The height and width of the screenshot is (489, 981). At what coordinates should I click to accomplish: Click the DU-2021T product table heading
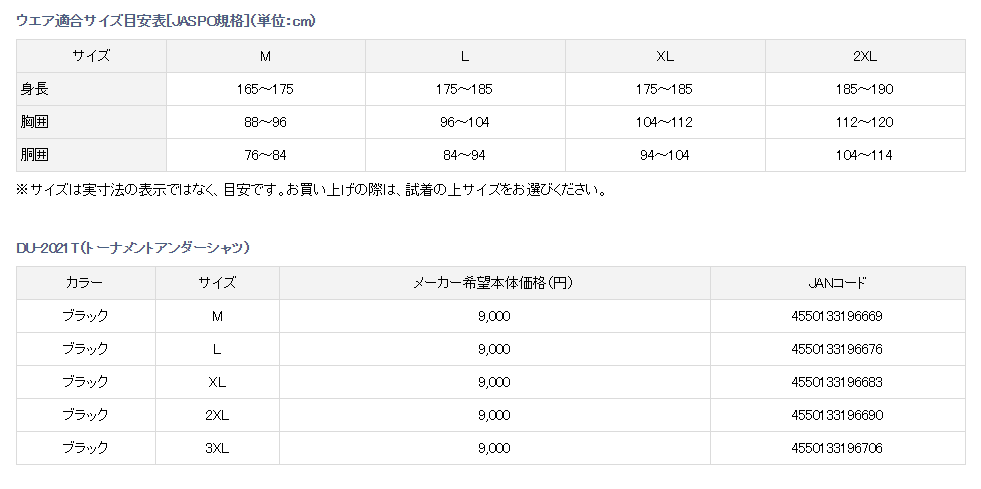[133, 247]
